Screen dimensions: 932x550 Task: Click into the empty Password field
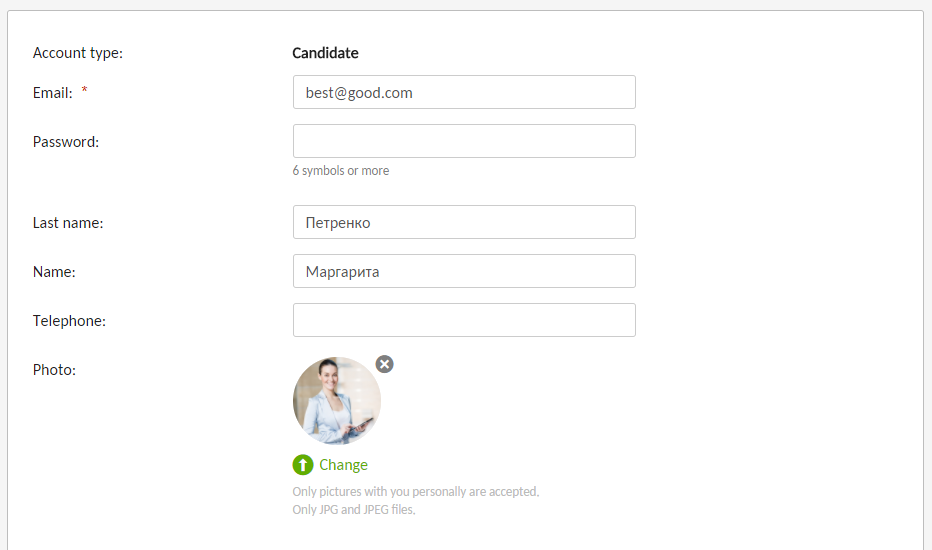coord(464,141)
